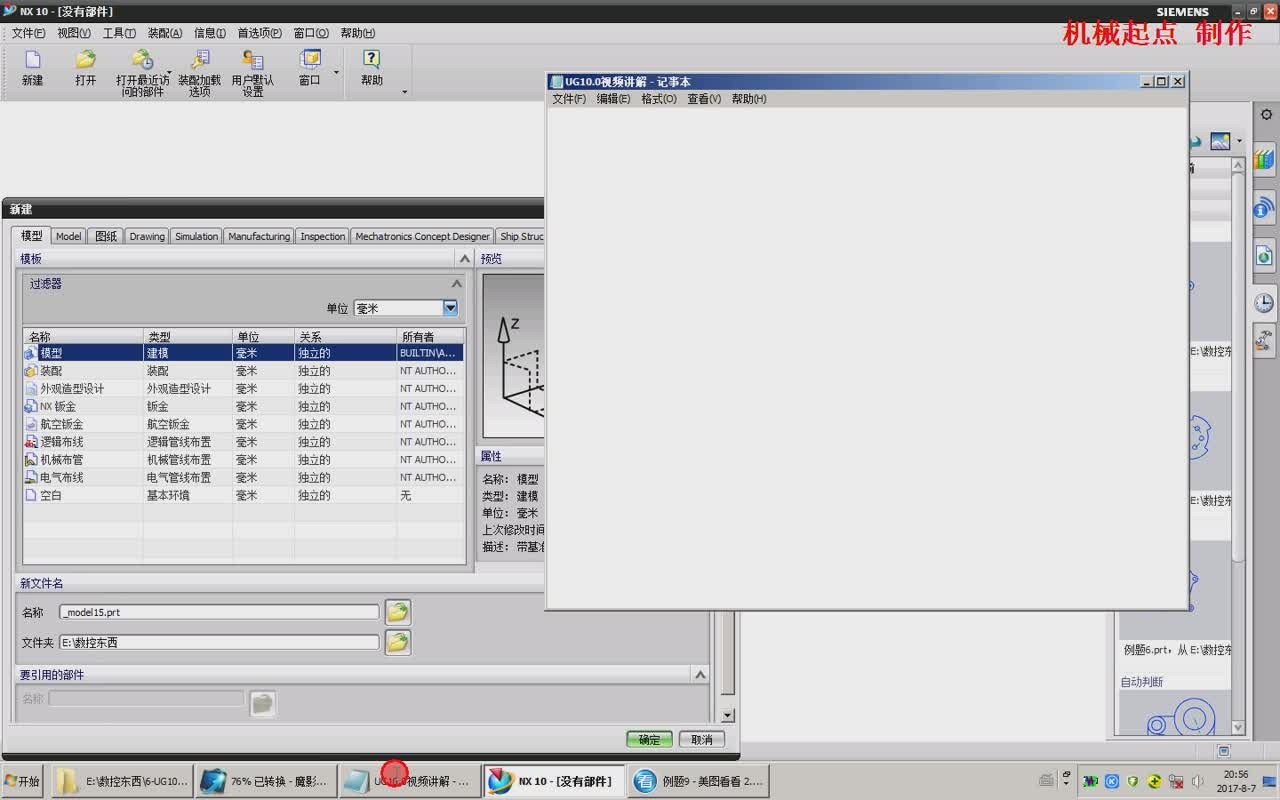Select the NX 钣金 sheet metal template

pos(244,406)
